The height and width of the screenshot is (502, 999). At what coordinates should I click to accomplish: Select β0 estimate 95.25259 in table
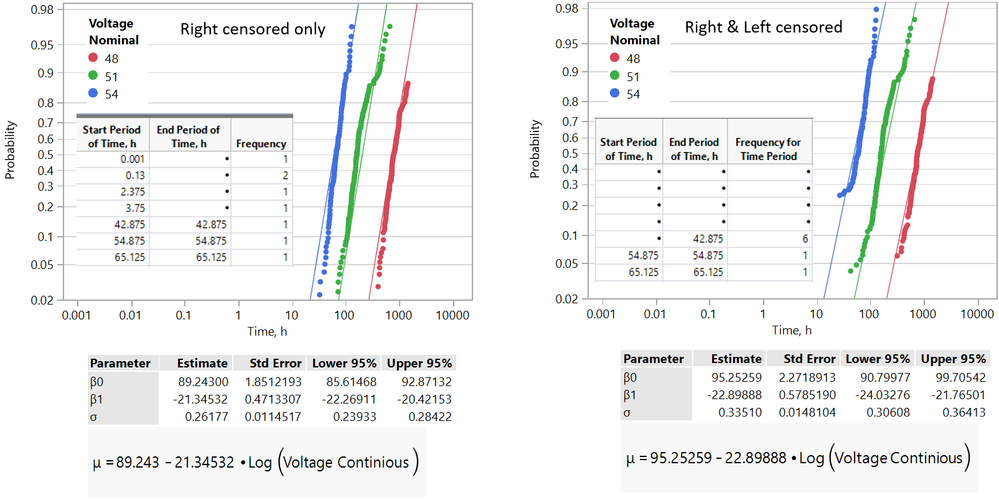coord(738,376)
